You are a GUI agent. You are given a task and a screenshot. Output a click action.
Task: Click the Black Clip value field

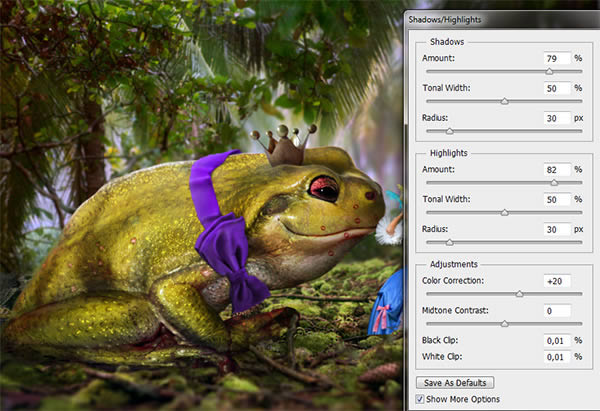(557, 340)
